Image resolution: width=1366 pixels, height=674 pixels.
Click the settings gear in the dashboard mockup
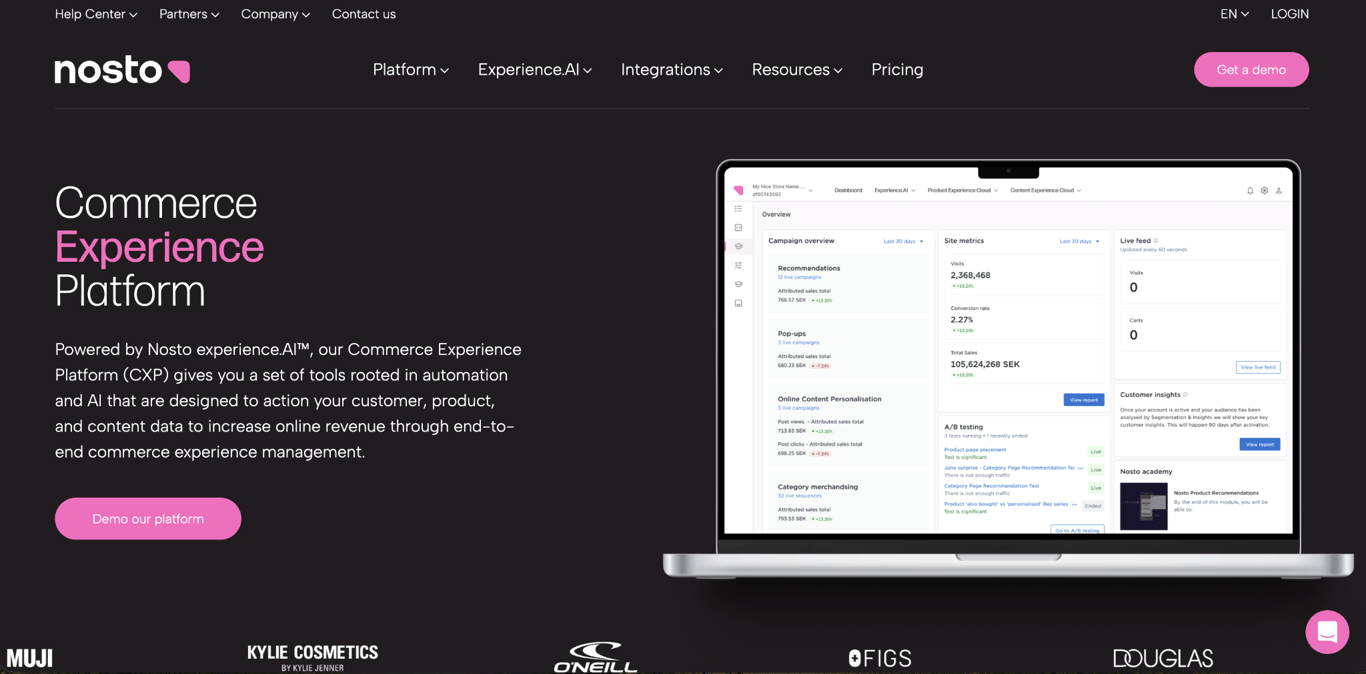tap(1264, 190)
